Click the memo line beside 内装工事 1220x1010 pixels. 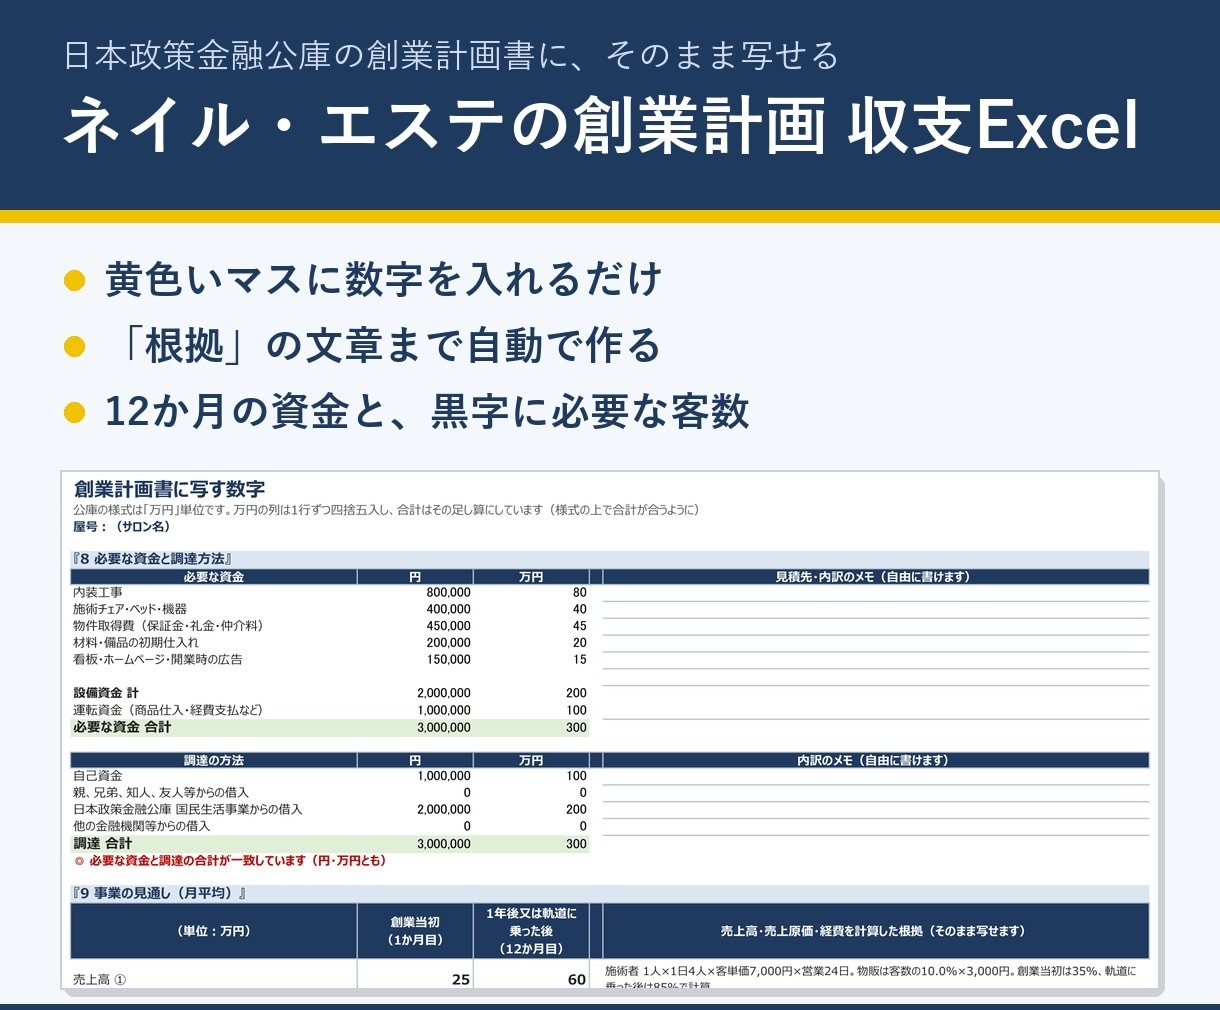pos(876,593)
